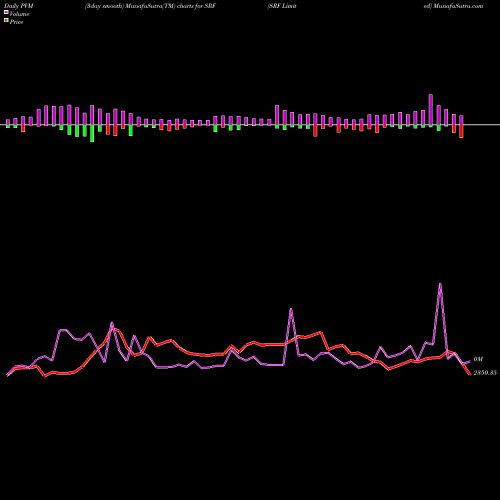This screenshot has height=500, width=500.
Task: Click the longest green downward bar
Action: [92, 133]
